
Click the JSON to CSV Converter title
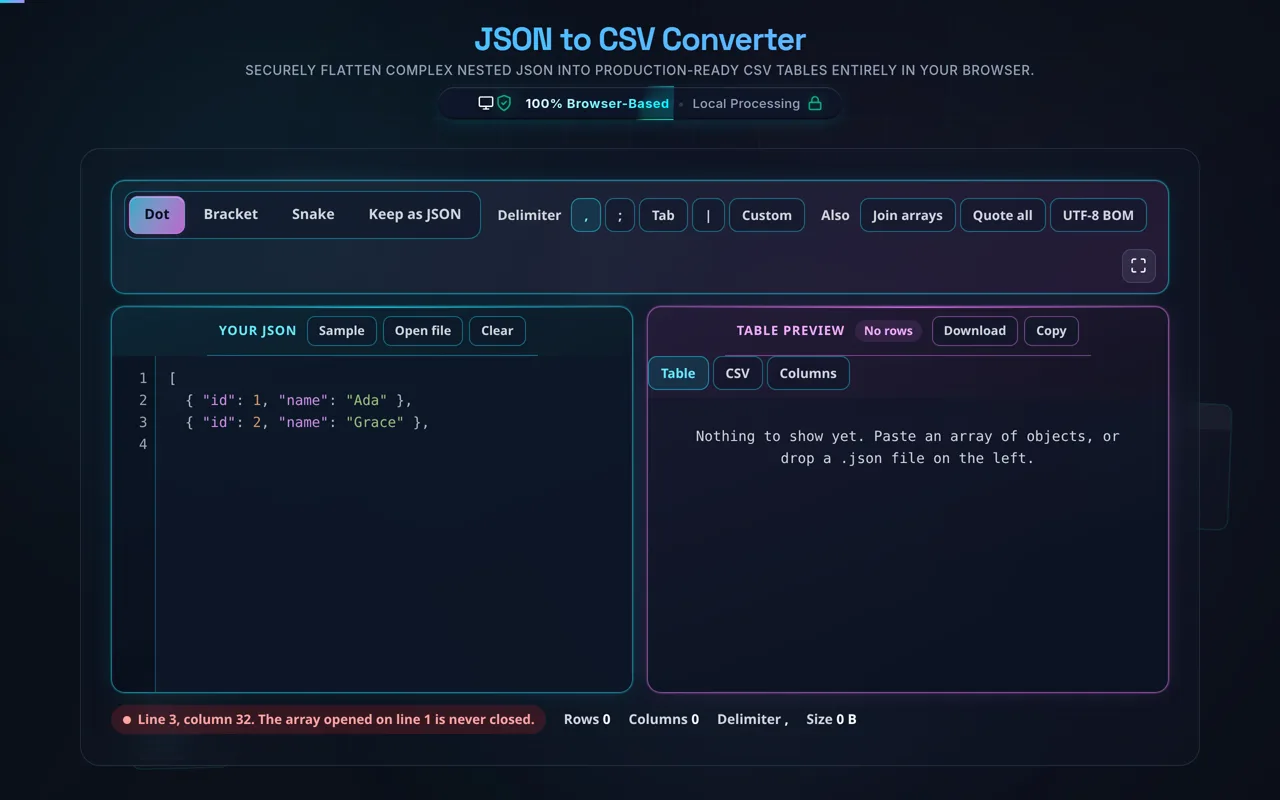coord(640,39)
